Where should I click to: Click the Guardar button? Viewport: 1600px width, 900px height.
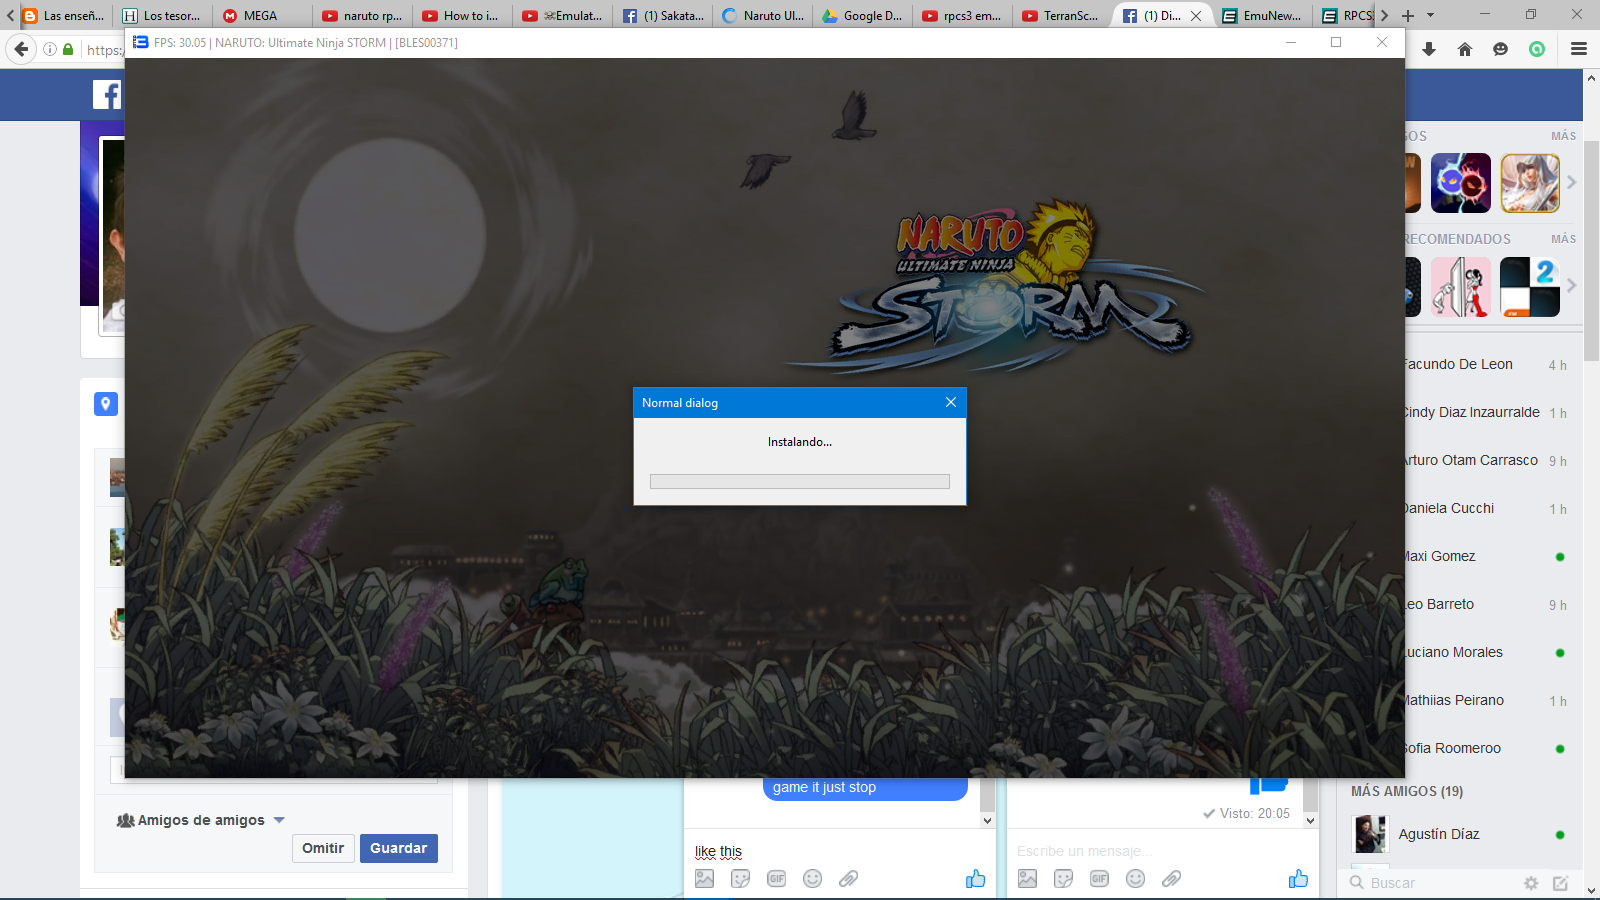398,848
